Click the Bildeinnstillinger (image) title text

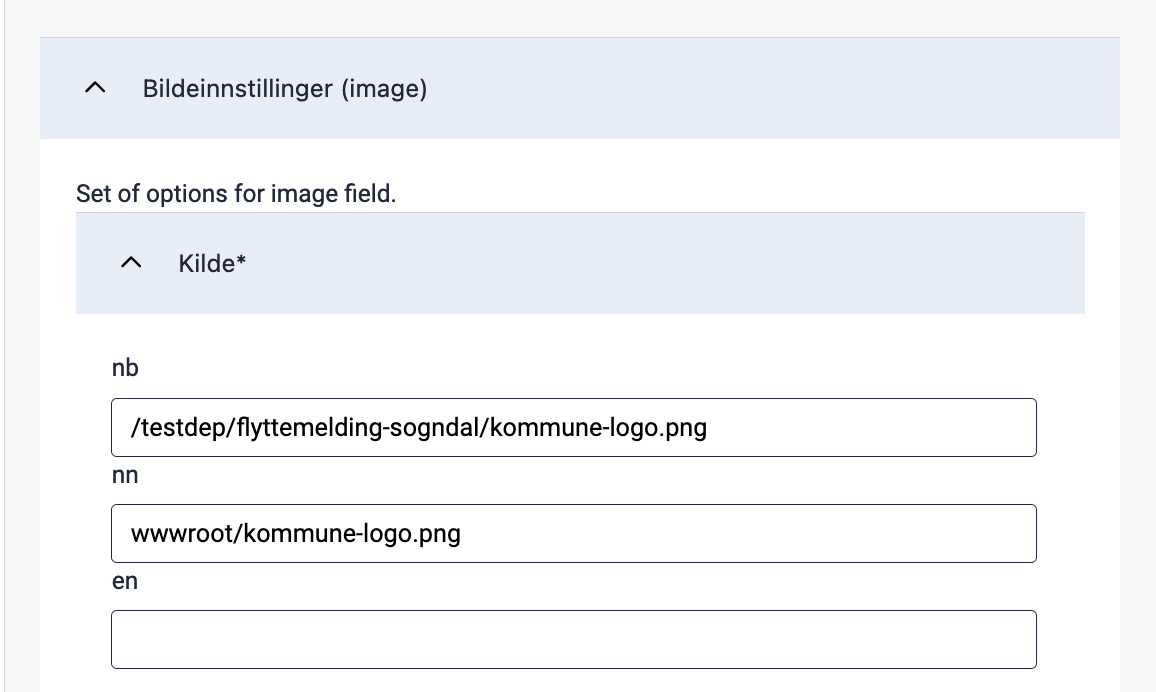[x=285, y=89]
